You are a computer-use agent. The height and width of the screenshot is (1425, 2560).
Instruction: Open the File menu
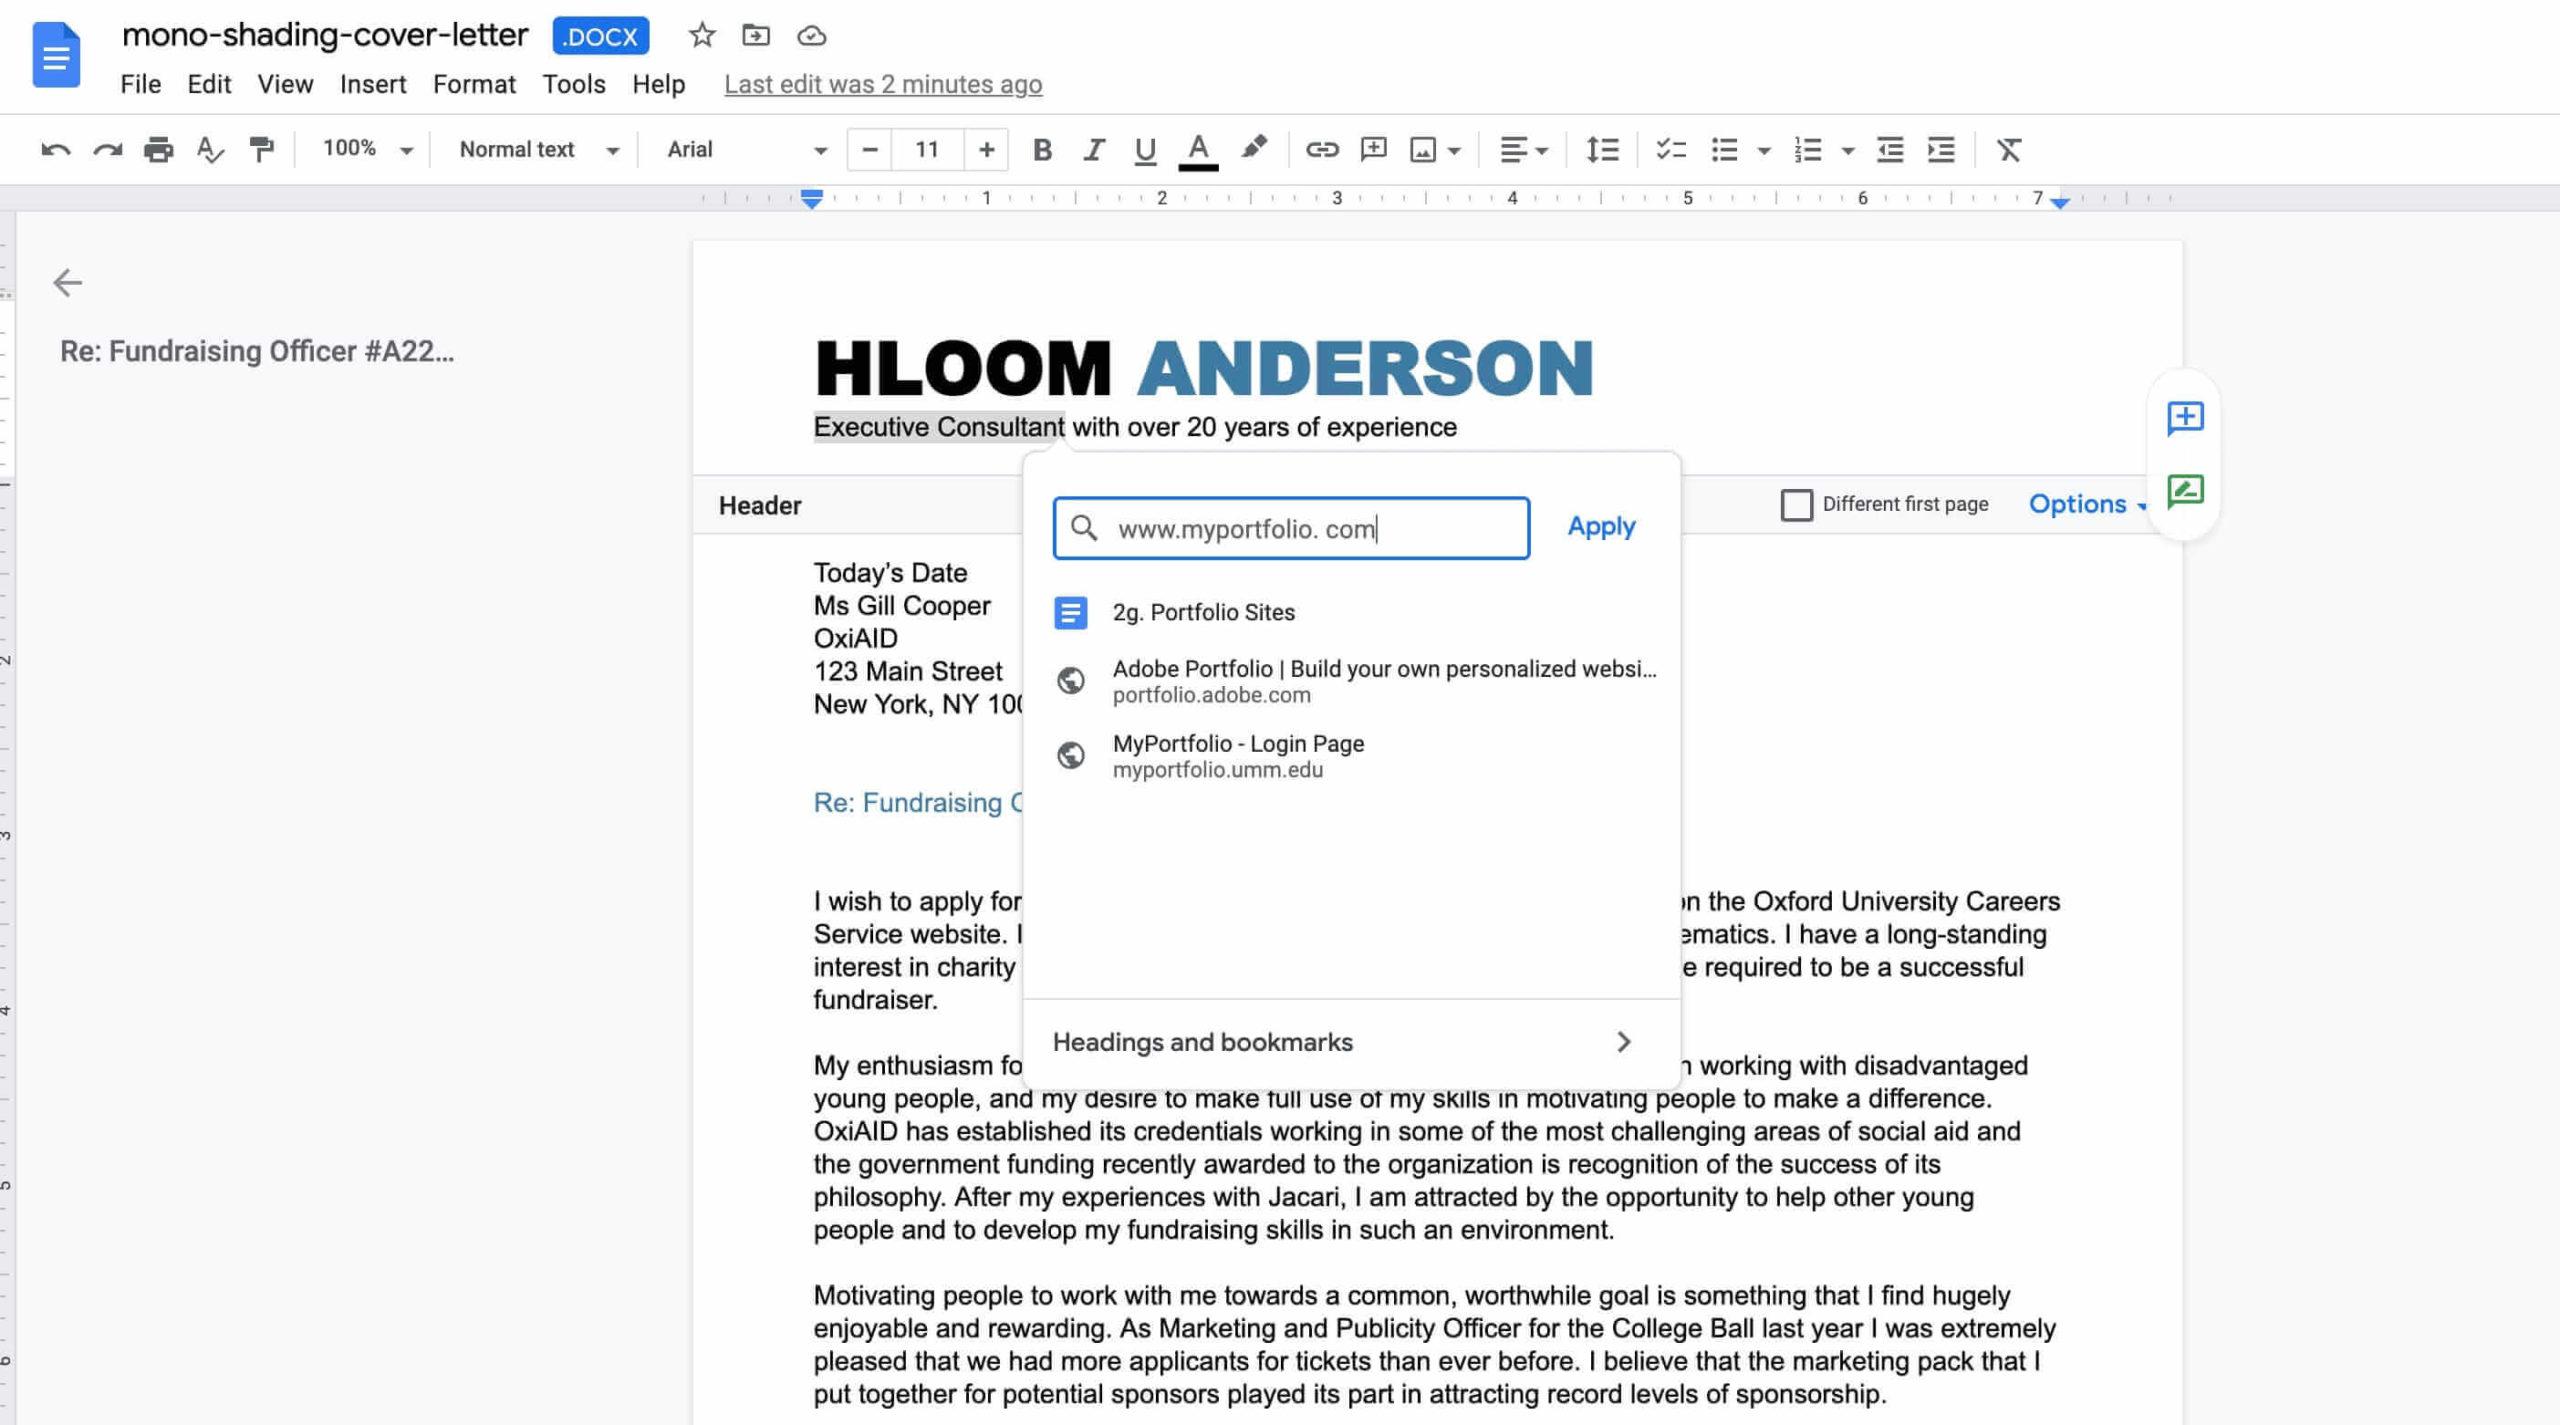[140, 84]
